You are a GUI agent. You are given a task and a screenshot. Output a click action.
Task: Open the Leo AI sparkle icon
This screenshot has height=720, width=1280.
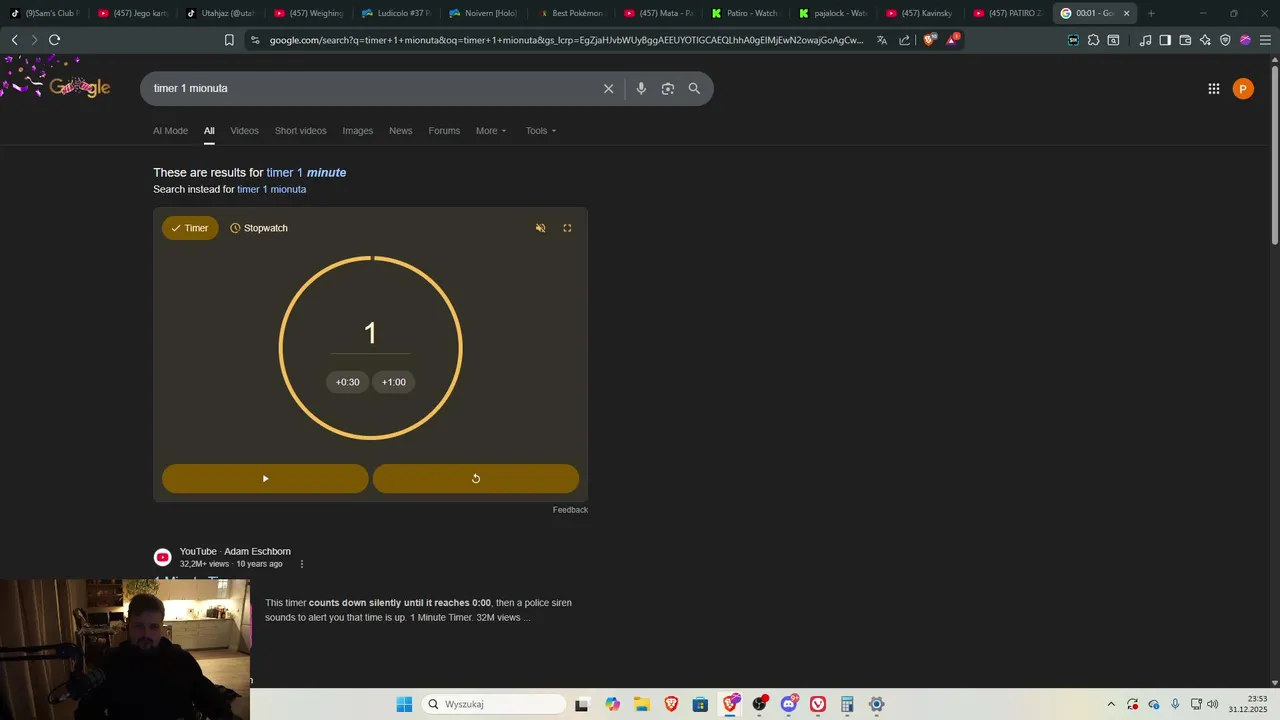[1205, 40]
